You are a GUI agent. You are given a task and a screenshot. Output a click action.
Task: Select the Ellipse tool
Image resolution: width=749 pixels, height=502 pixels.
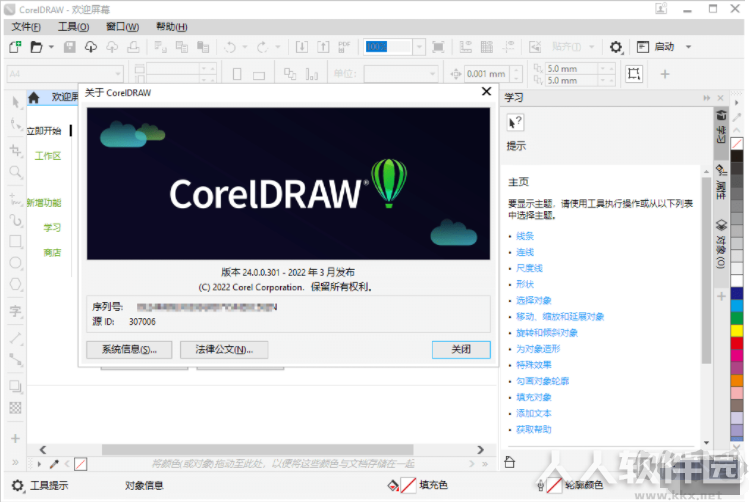(16, 263)
